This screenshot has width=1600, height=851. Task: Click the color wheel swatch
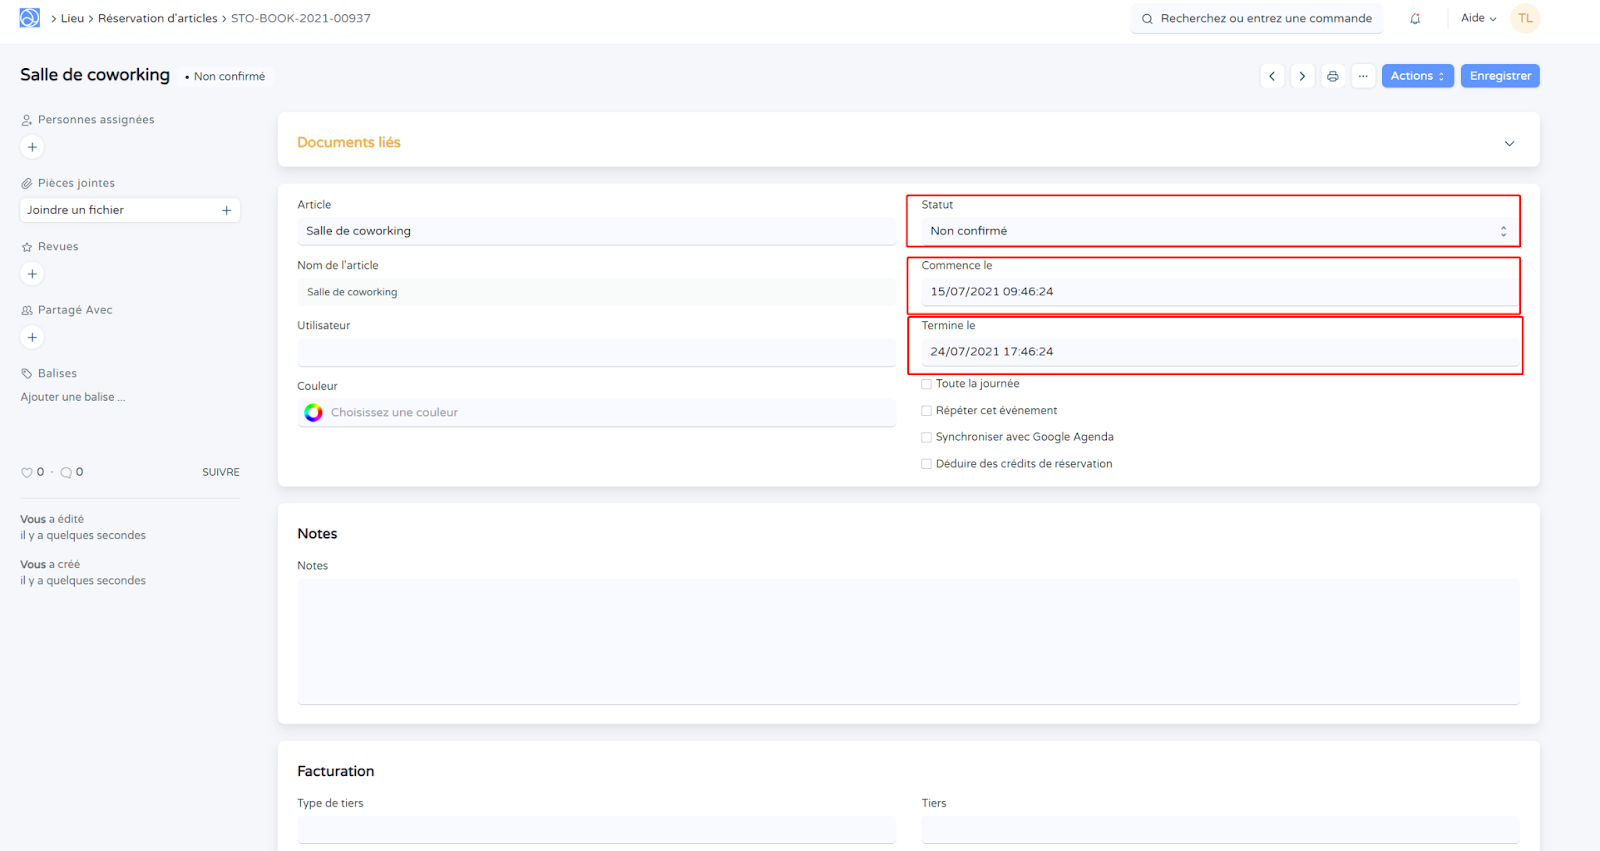point(313,413)
